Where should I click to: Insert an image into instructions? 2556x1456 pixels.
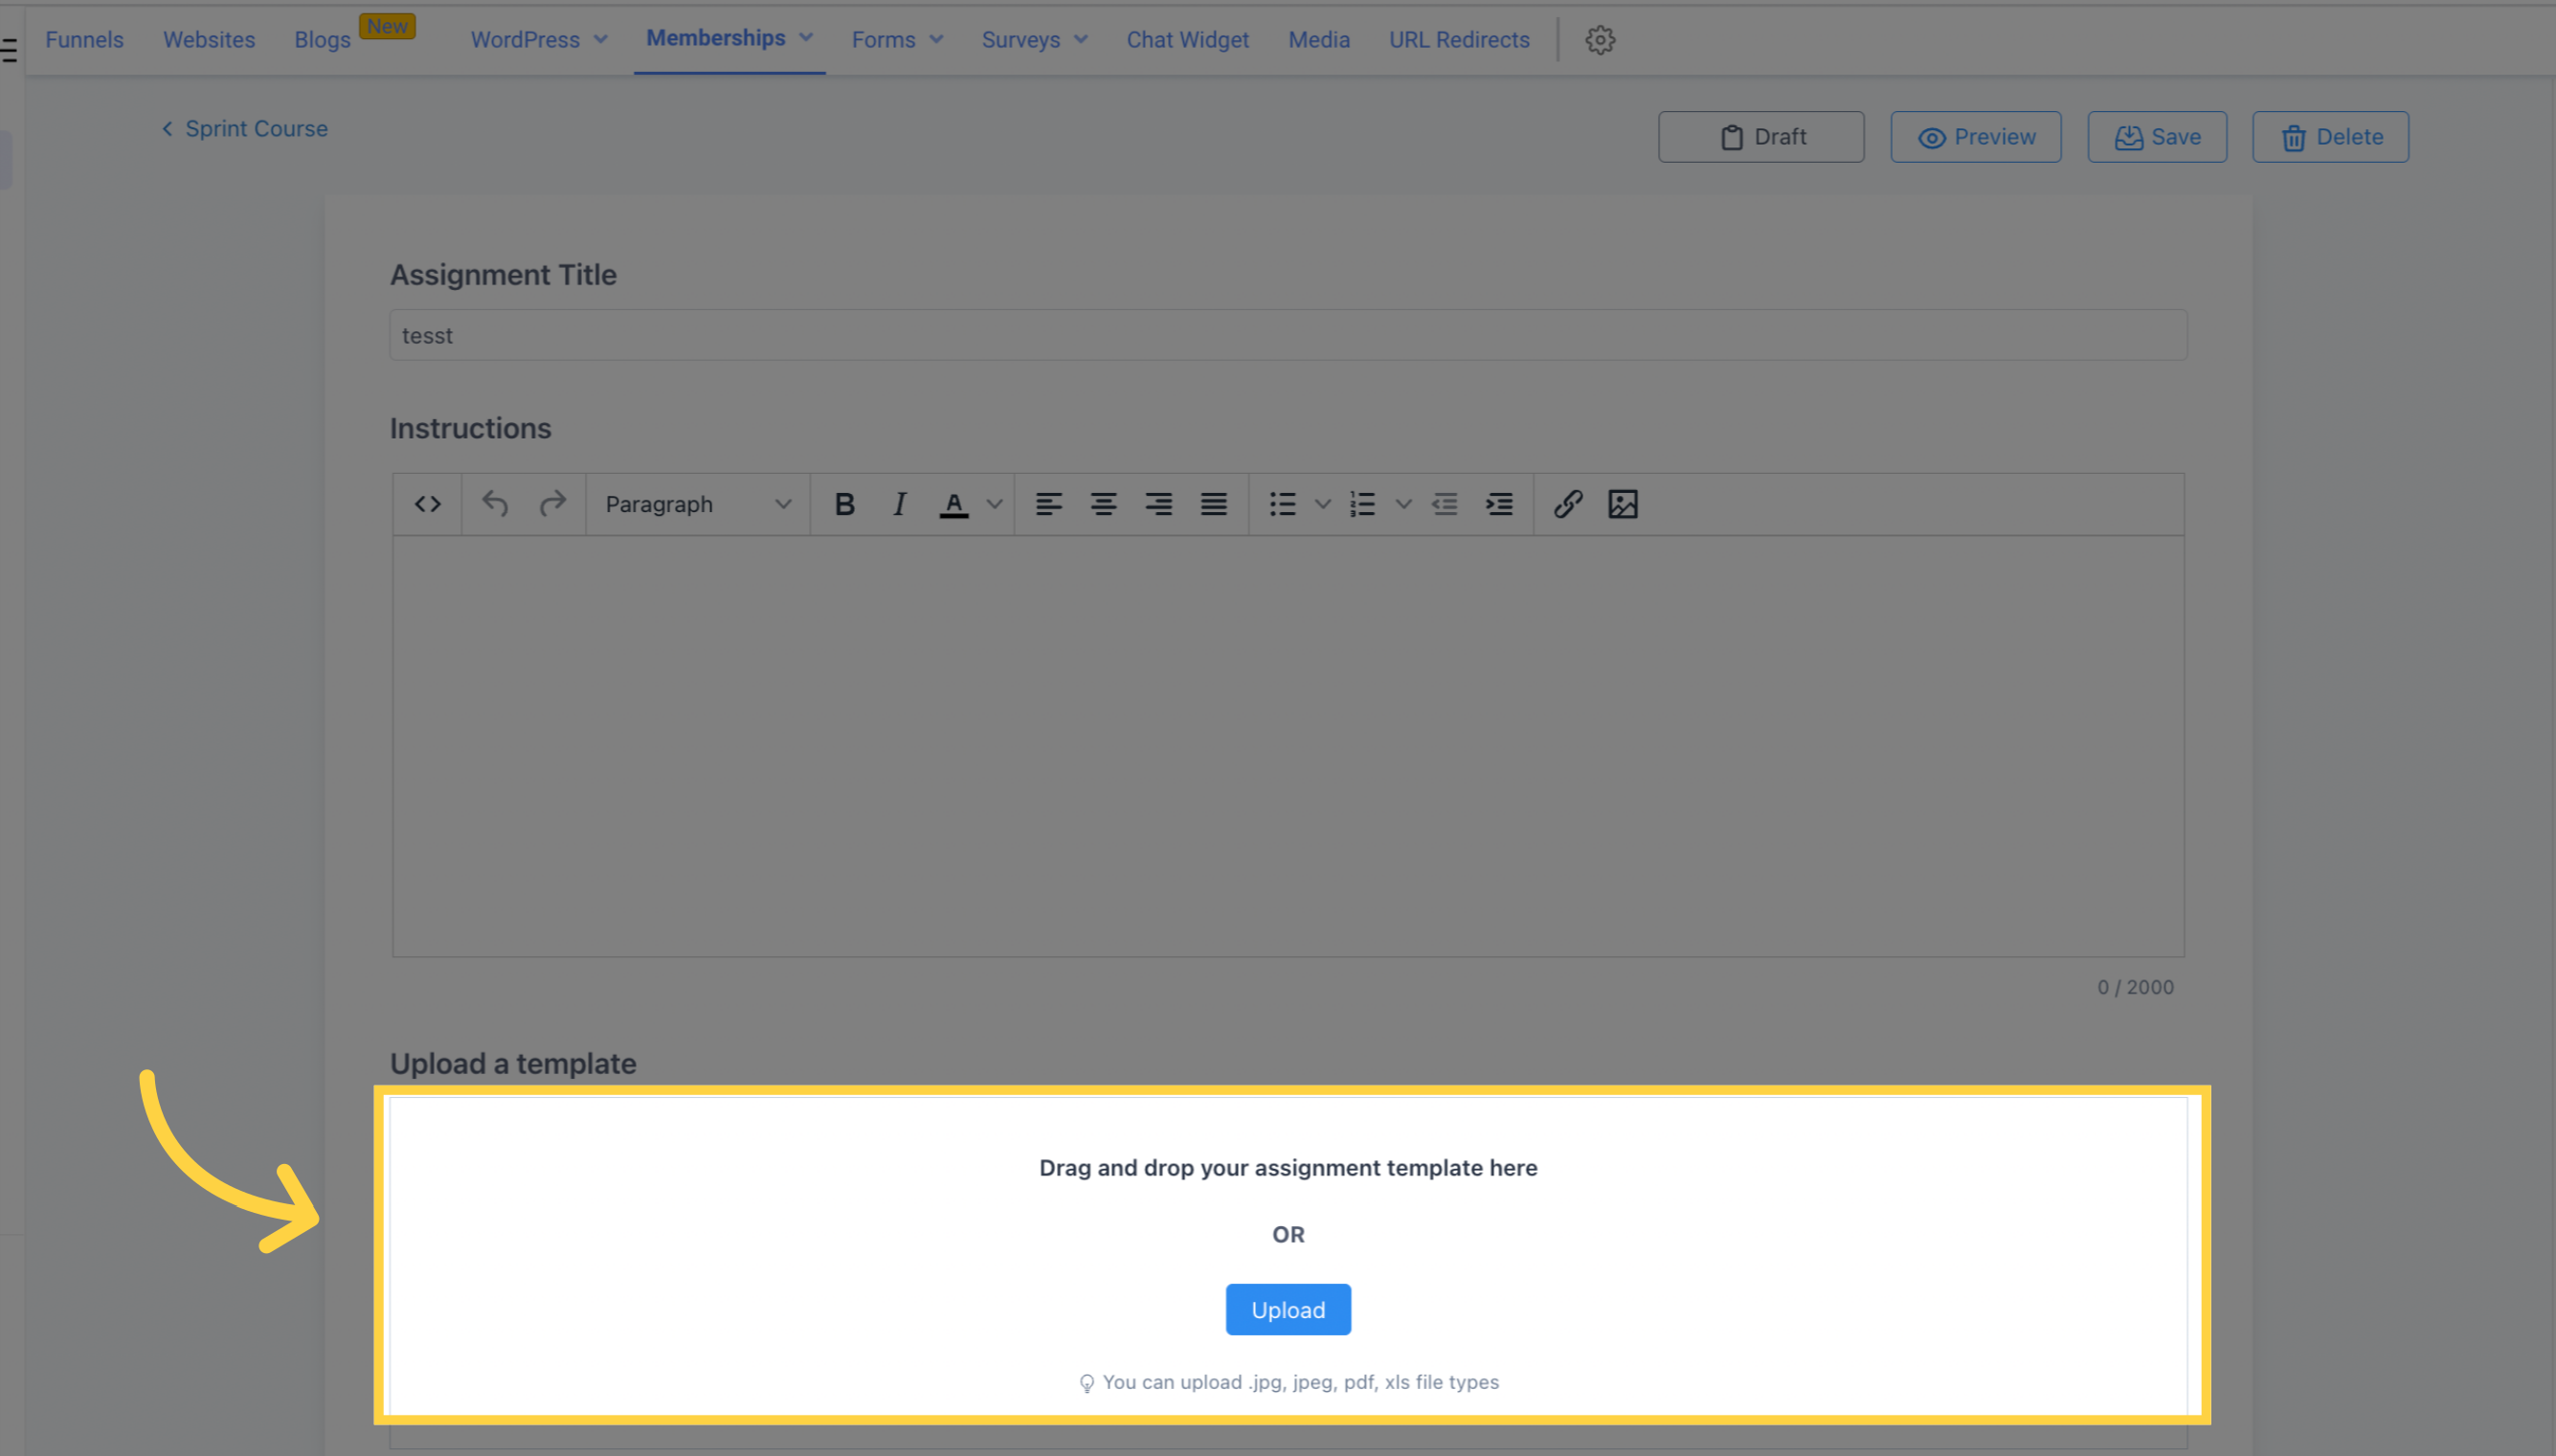1622,504
